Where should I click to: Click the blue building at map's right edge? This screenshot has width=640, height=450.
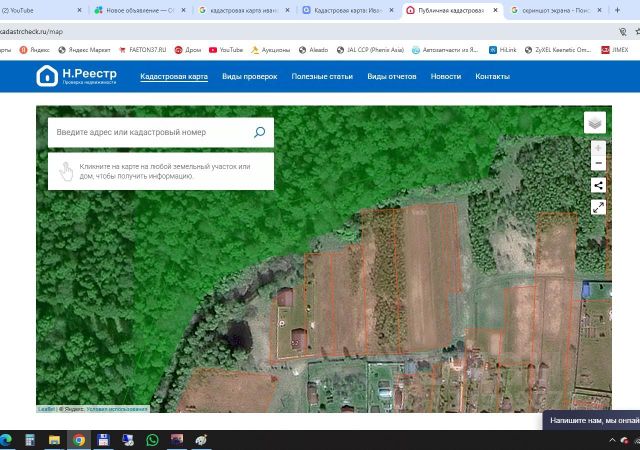click(x=586, y=290)
